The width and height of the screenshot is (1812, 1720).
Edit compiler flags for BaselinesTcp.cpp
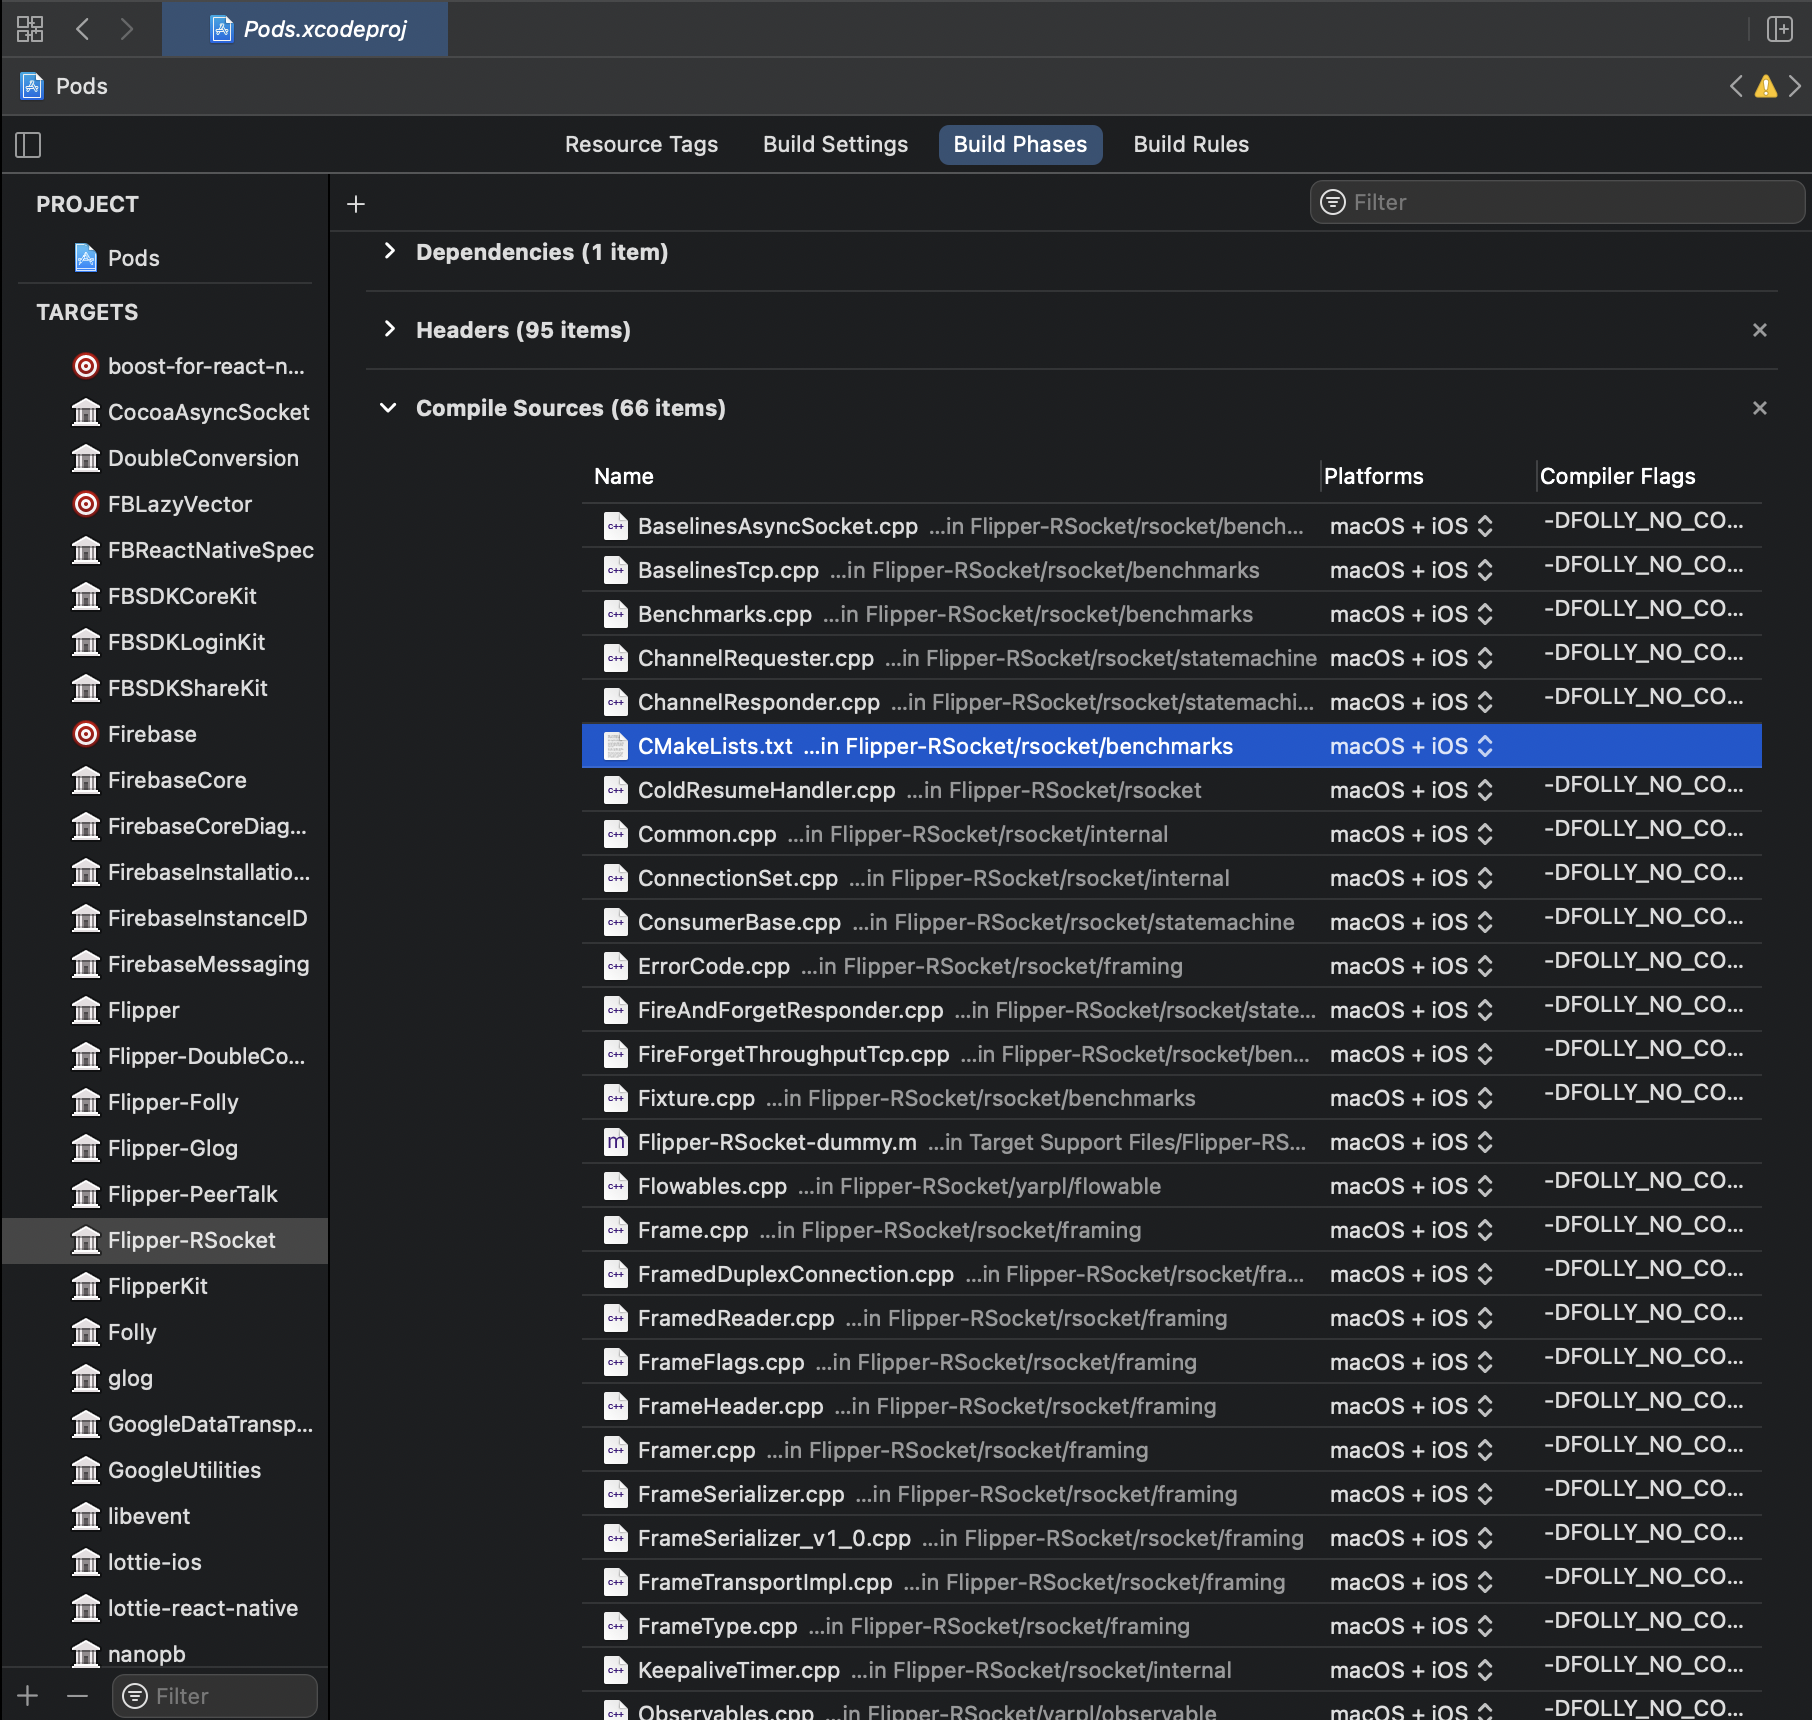click(1644, 565)
